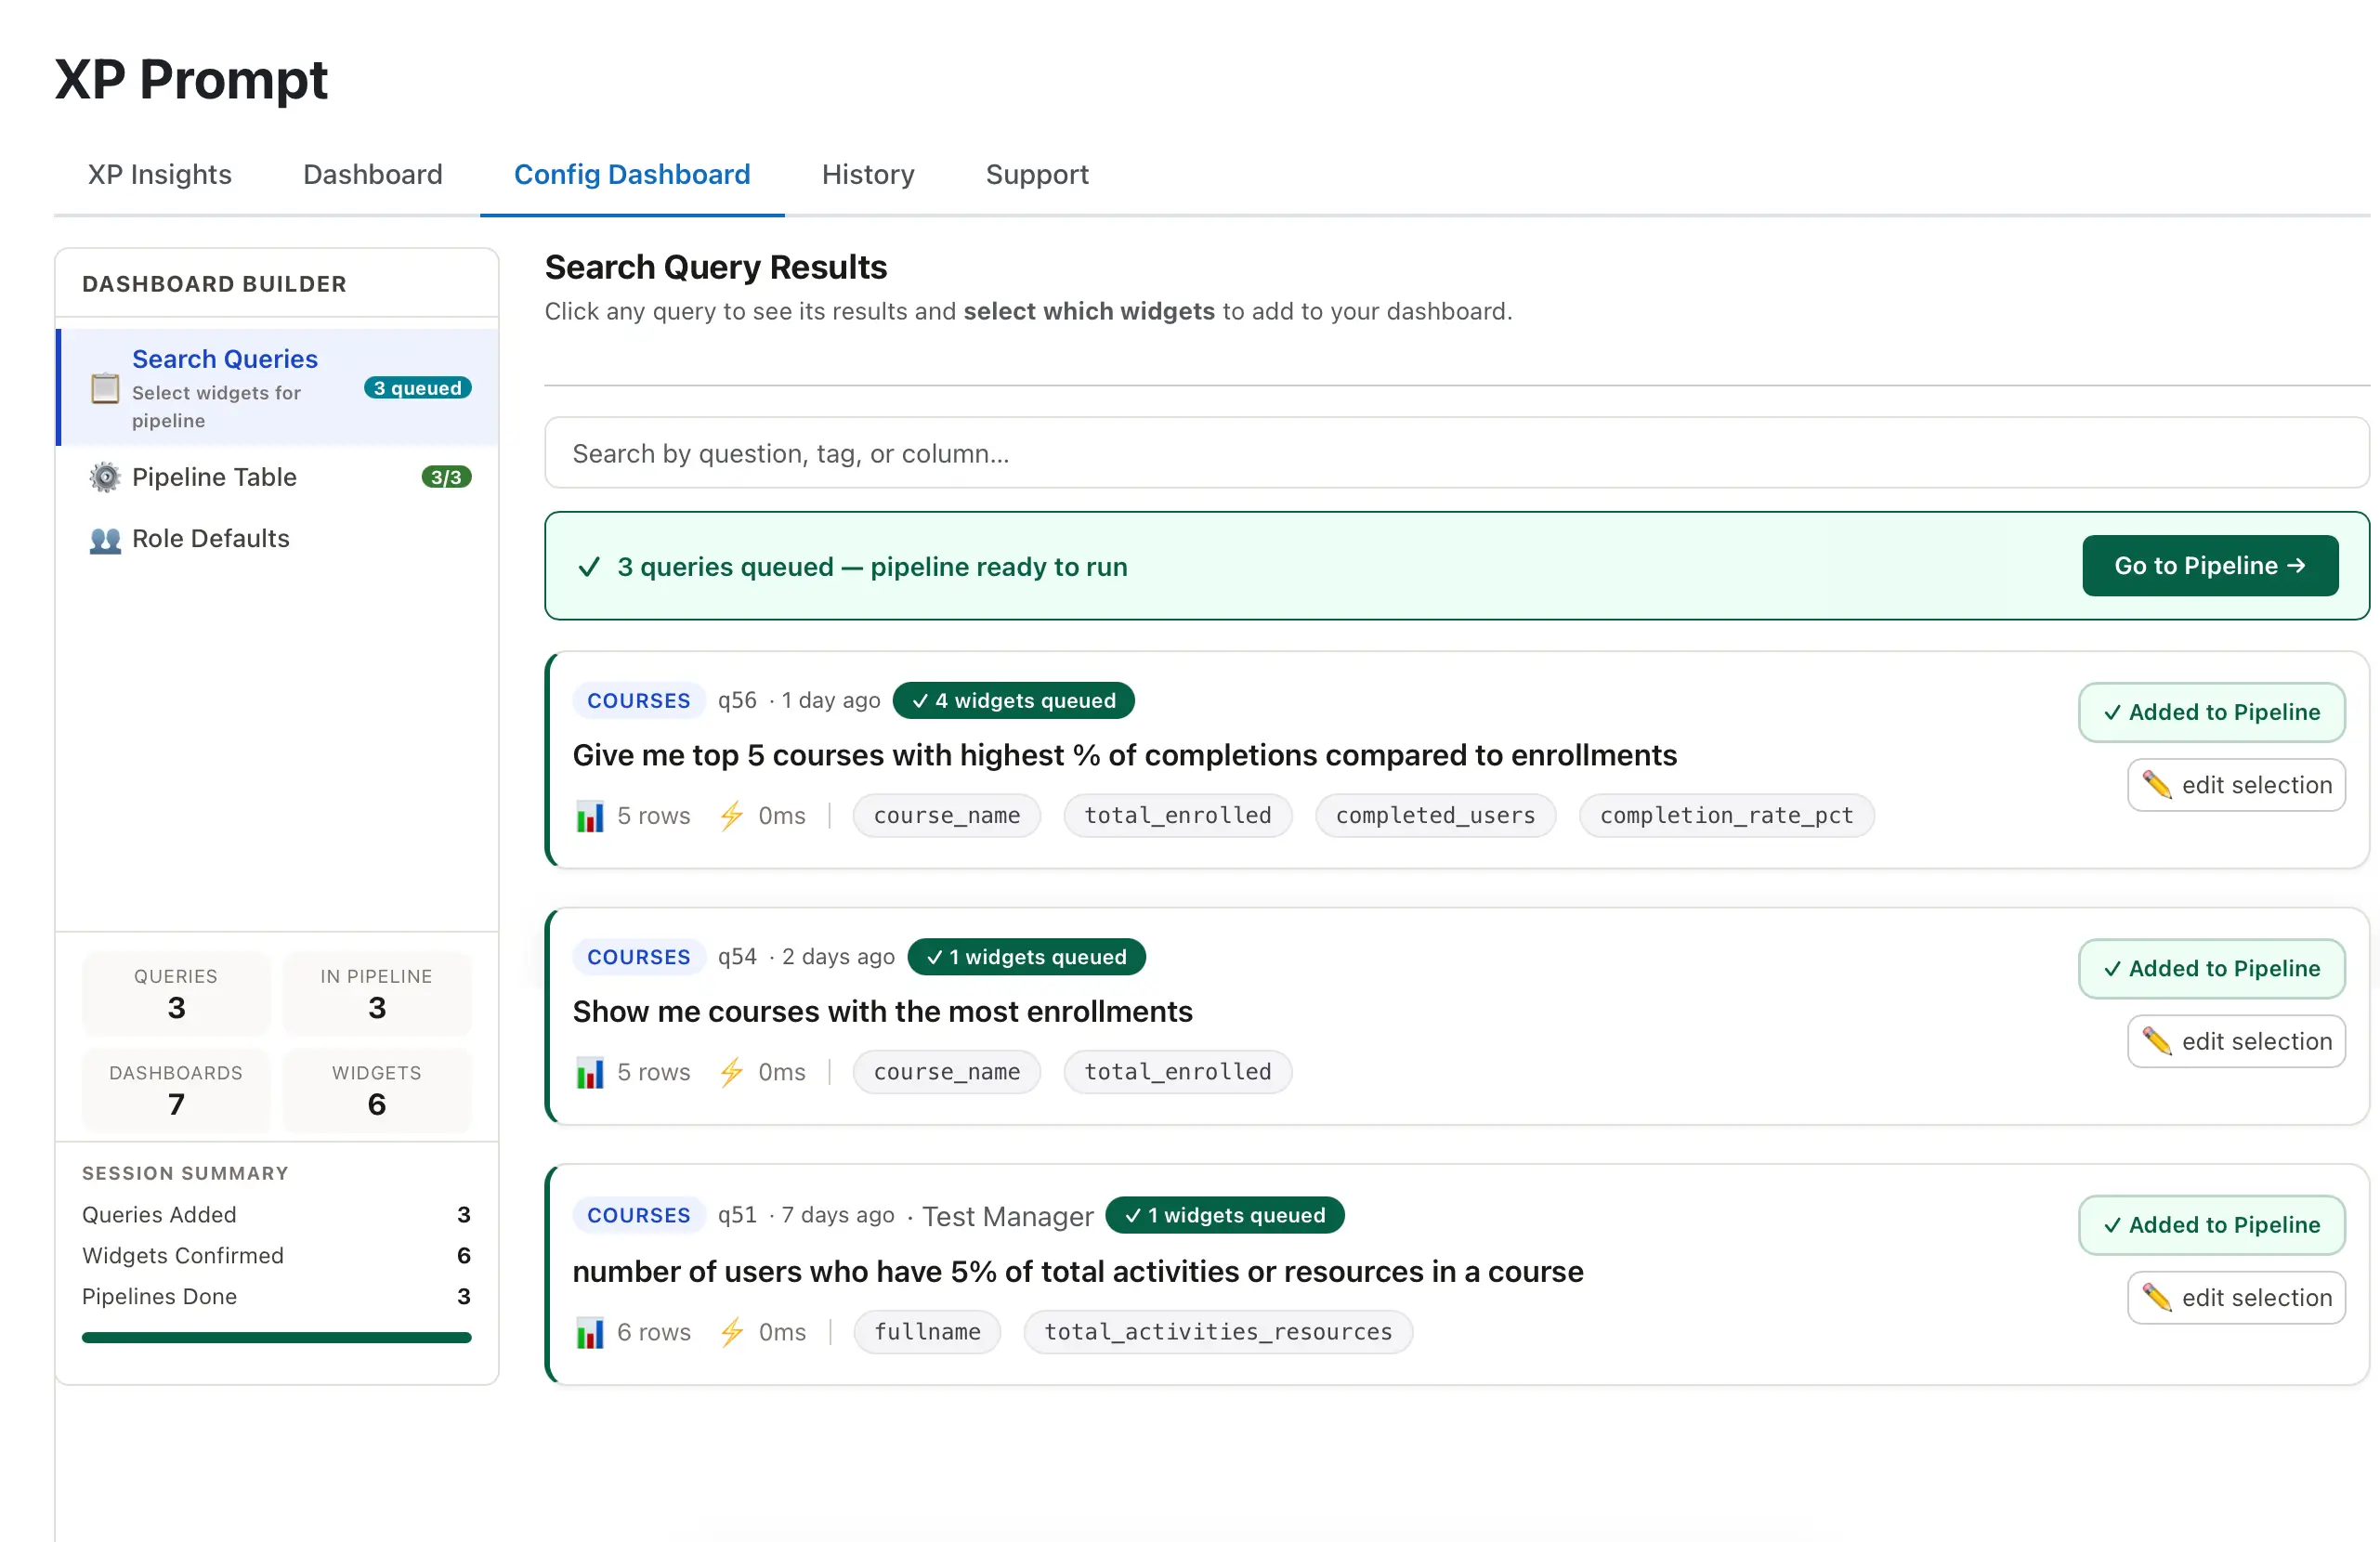Click the completed_users column chip

click(x=1435, y=816)
